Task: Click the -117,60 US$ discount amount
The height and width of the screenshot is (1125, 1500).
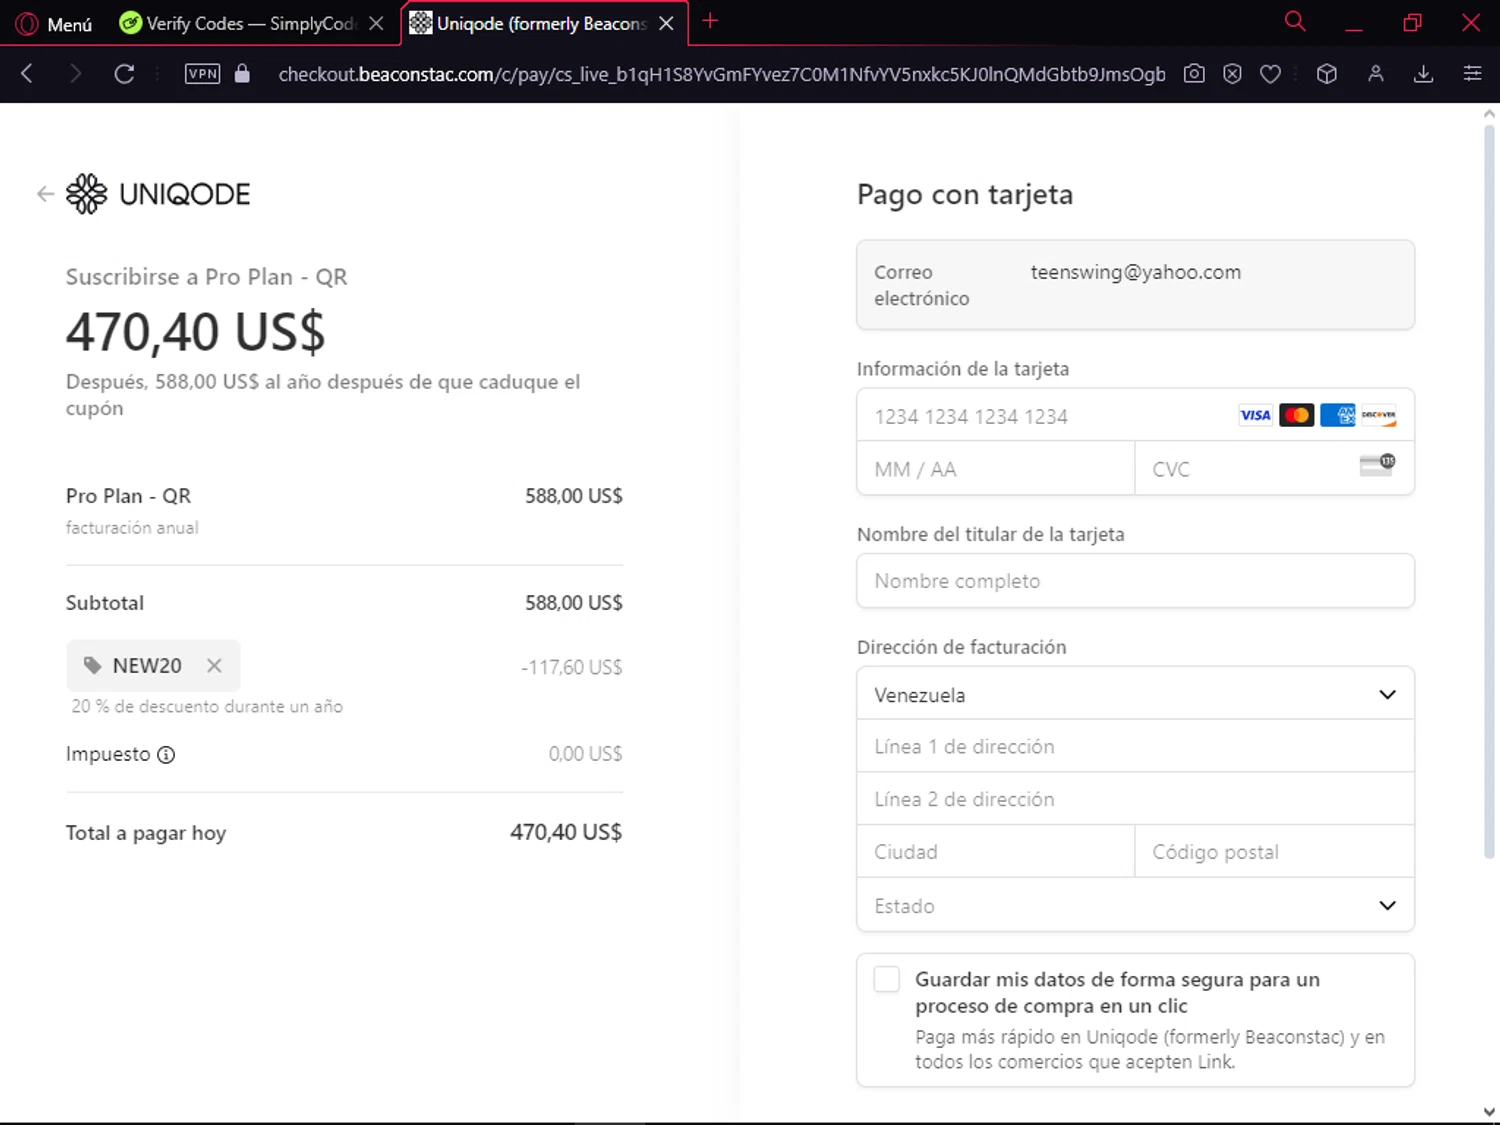Action: [x=571, y=667]
